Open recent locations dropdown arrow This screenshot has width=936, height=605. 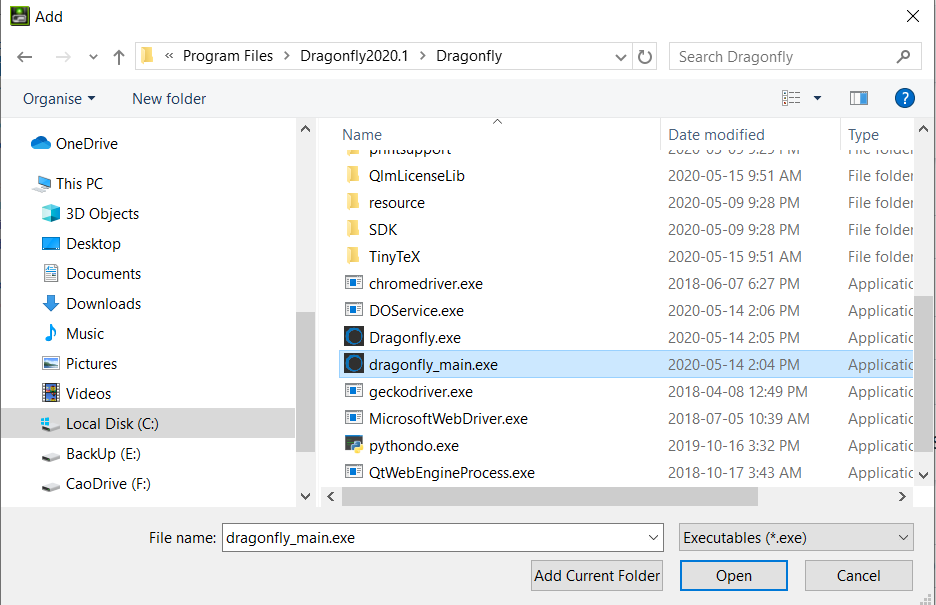[x=93, y=57]
